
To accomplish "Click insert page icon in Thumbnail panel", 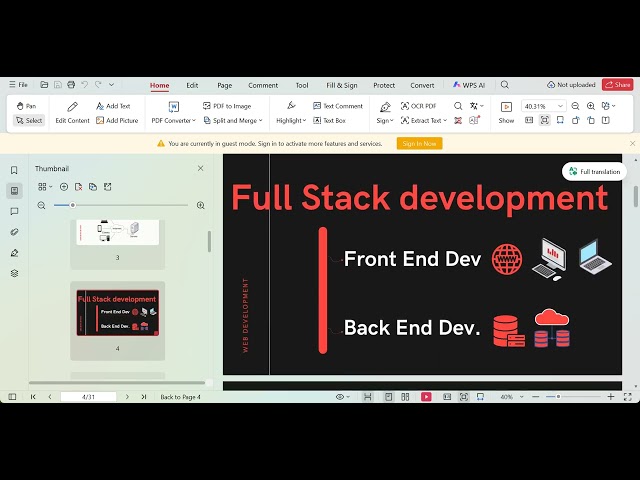I will click(64, 187).
